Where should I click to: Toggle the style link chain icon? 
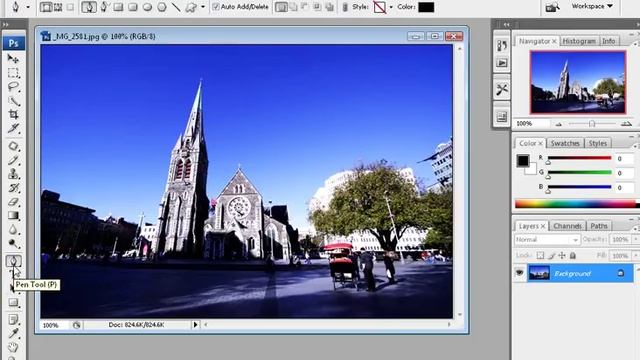pos(345,7)
